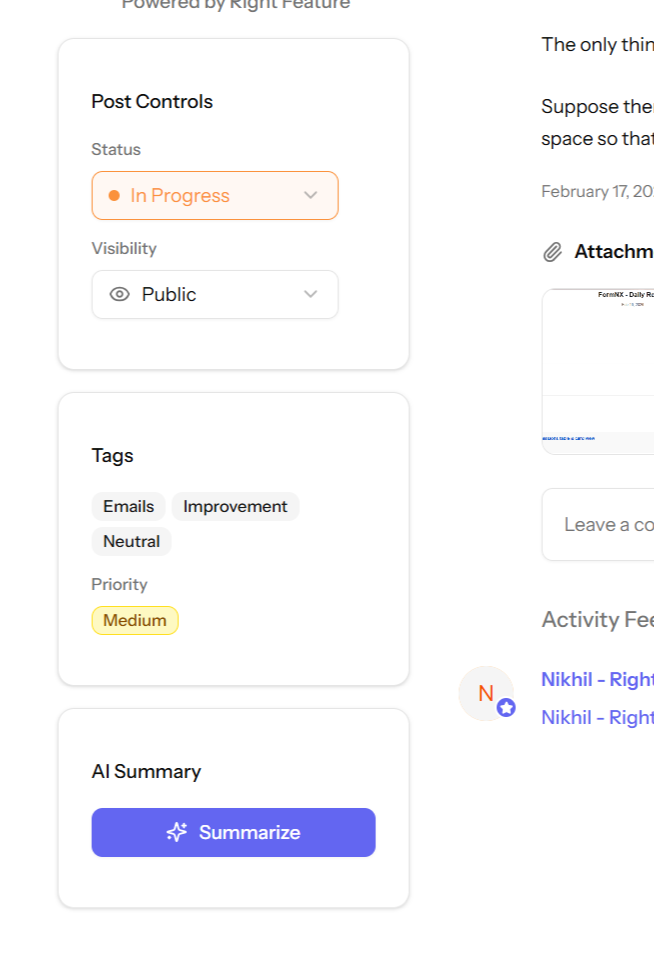Open the attachment preview thumbnail
Image resolution: width=654 pixels, height=953 pixels.
pos(598,371)
